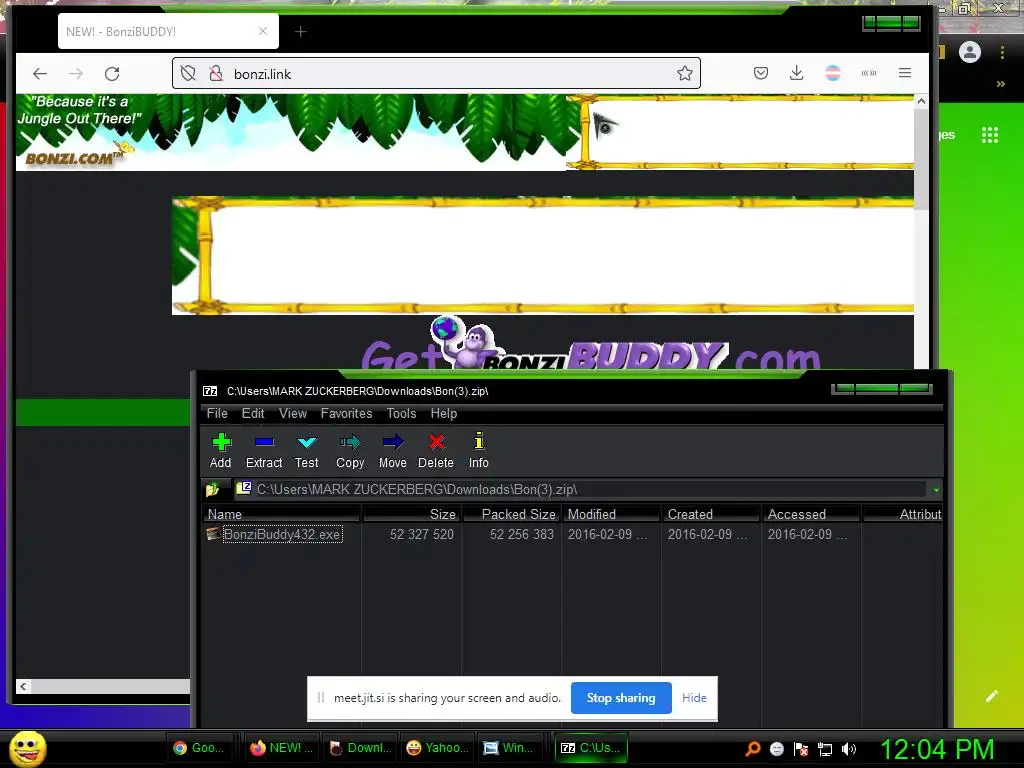Click horizontal scrollbar left arrow
This screenshot has height=768, width=1024.
coord(24,686)
